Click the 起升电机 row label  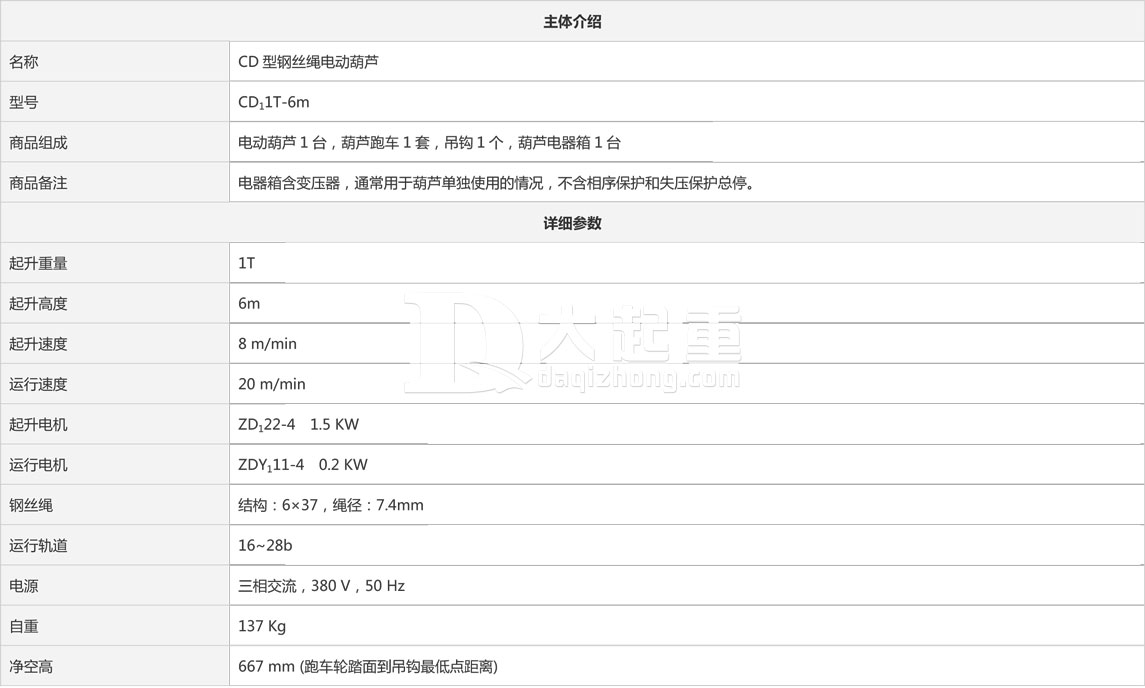tap(38, 425)
